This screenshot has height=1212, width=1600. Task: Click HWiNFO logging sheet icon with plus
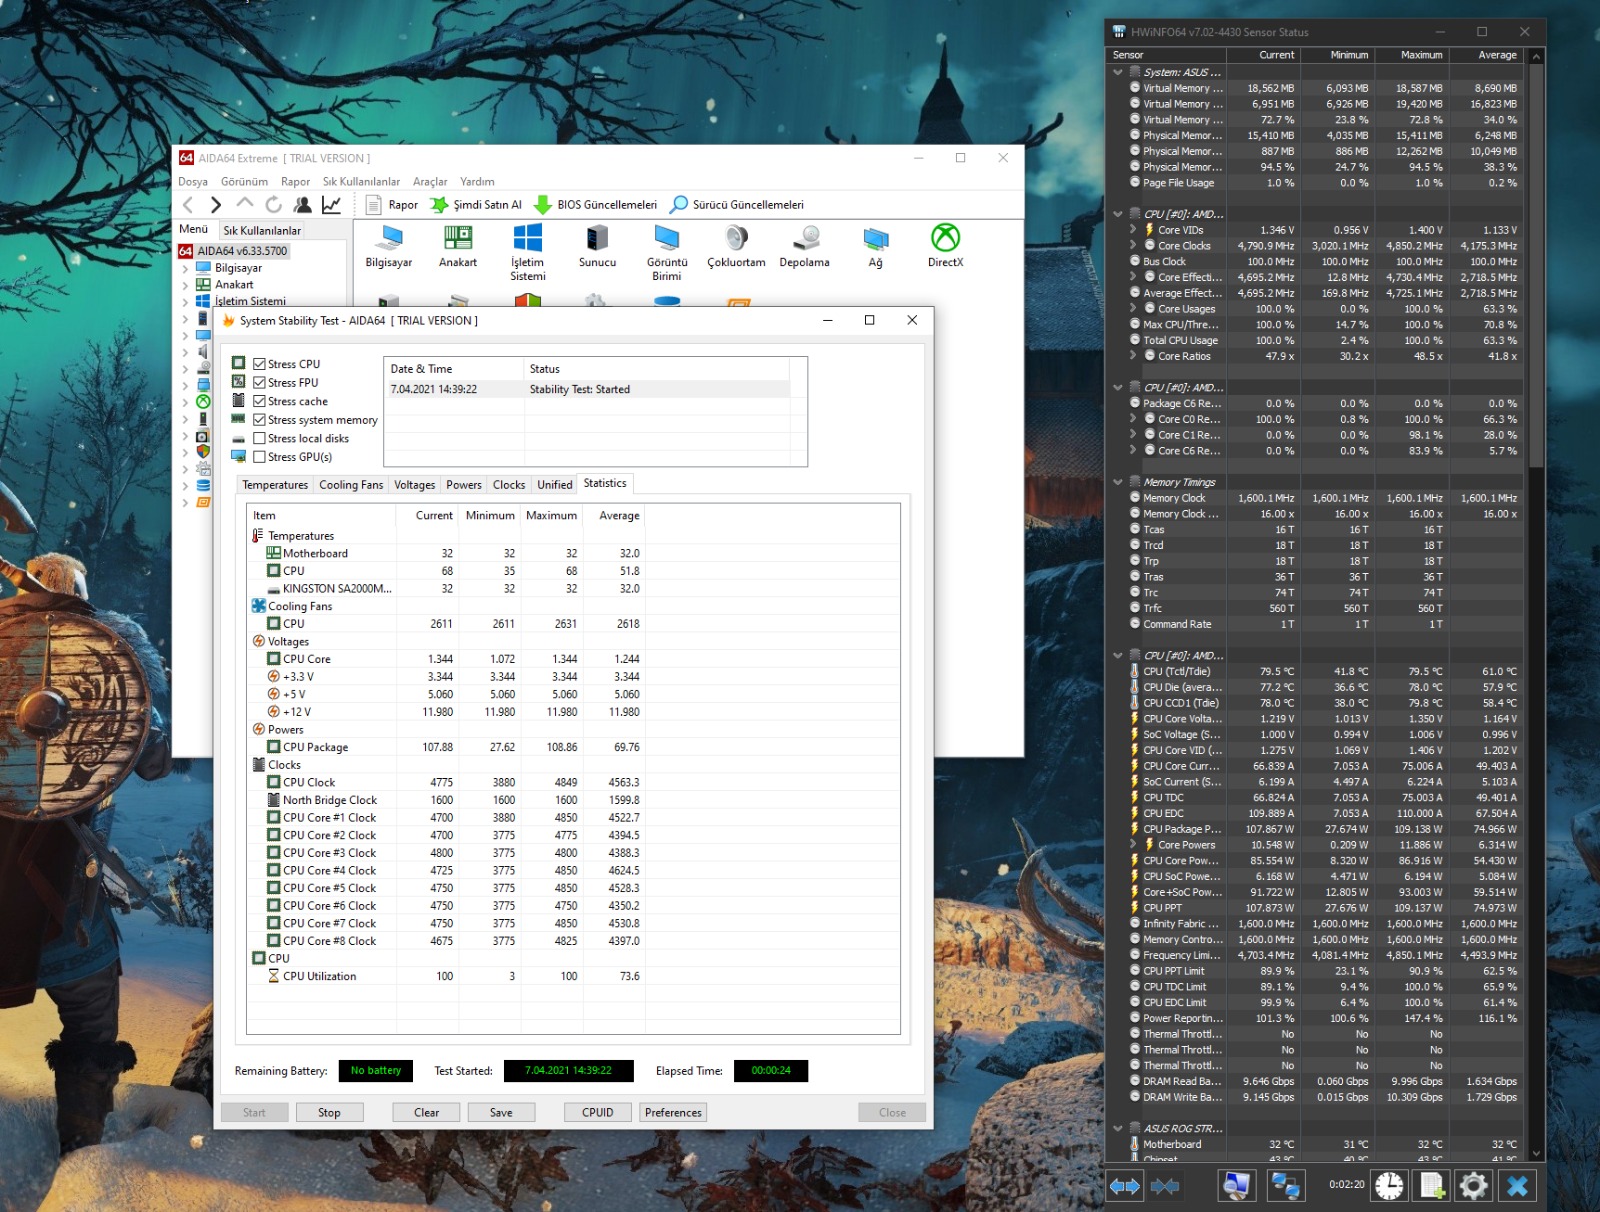click(x=1432, y=1186)
